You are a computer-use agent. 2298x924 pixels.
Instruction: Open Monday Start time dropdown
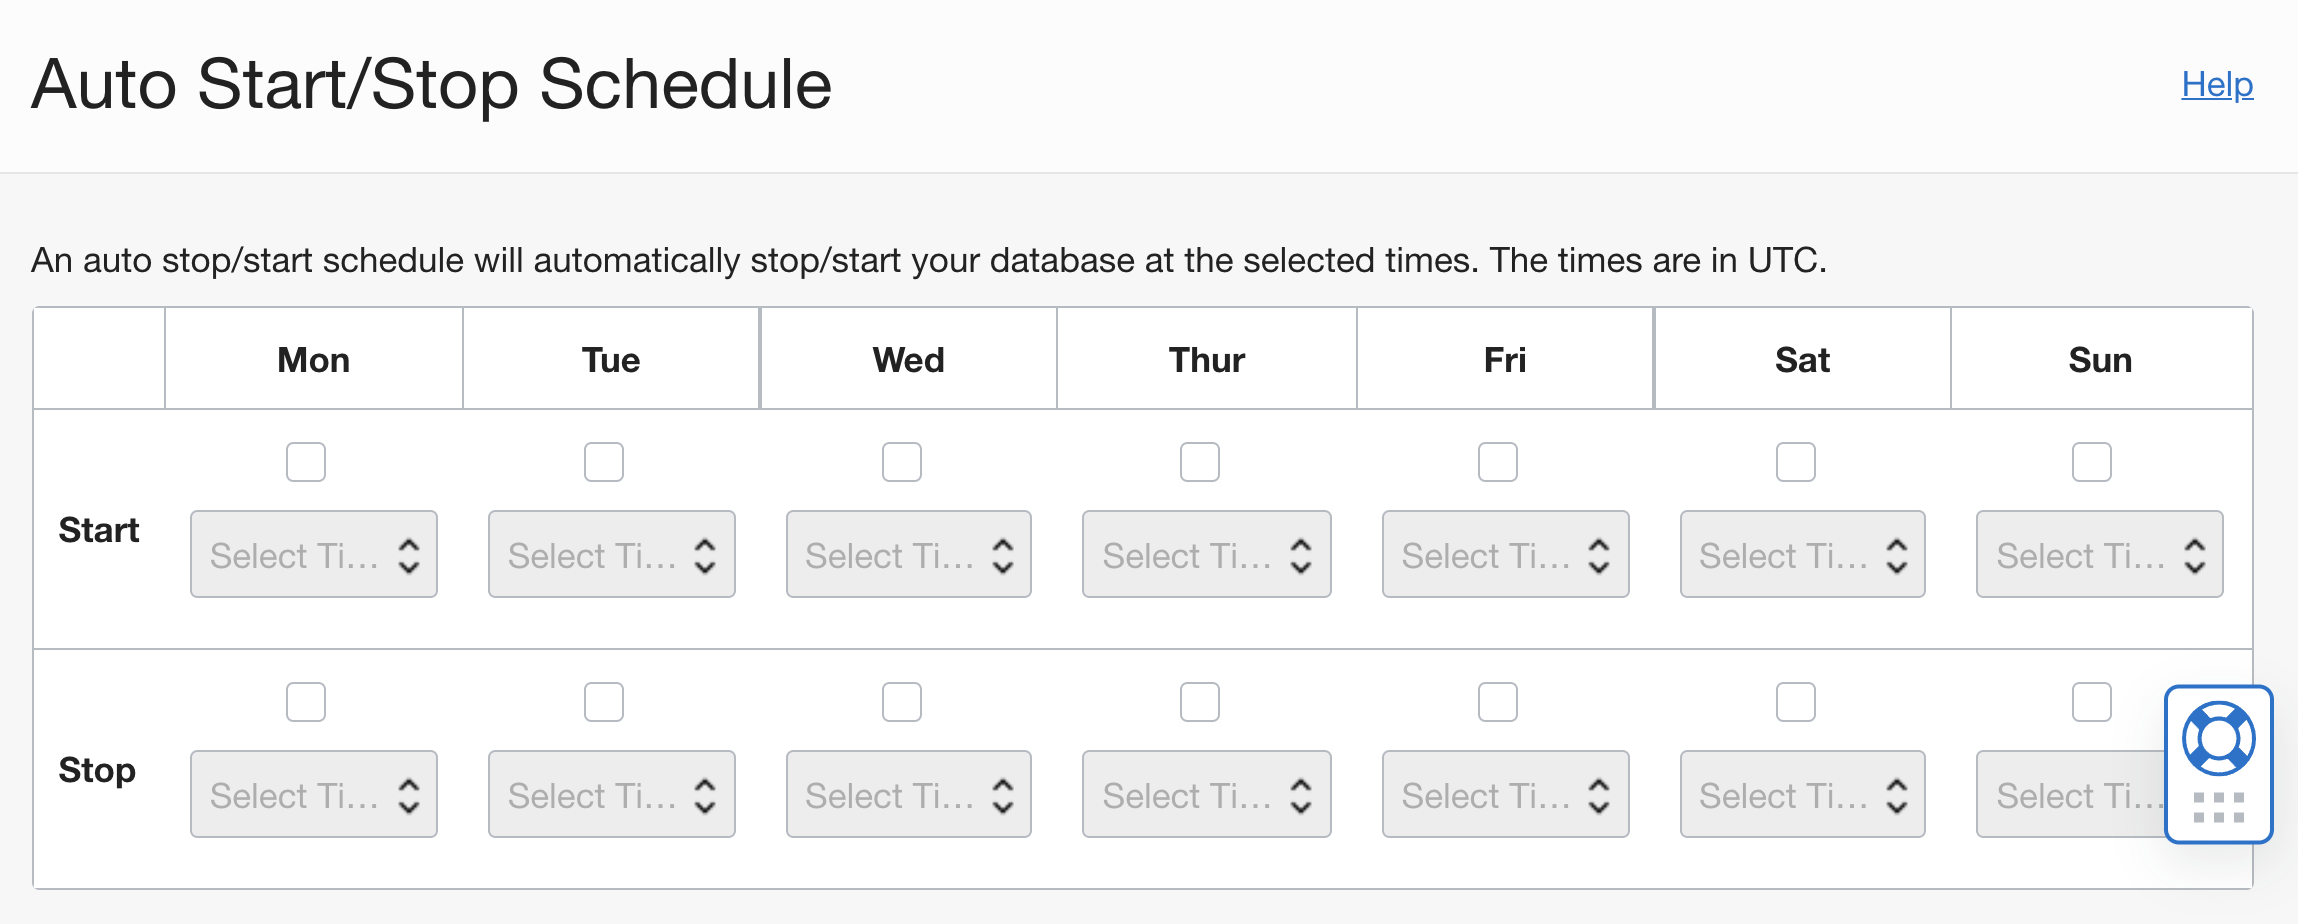click(x=314, y=554)
